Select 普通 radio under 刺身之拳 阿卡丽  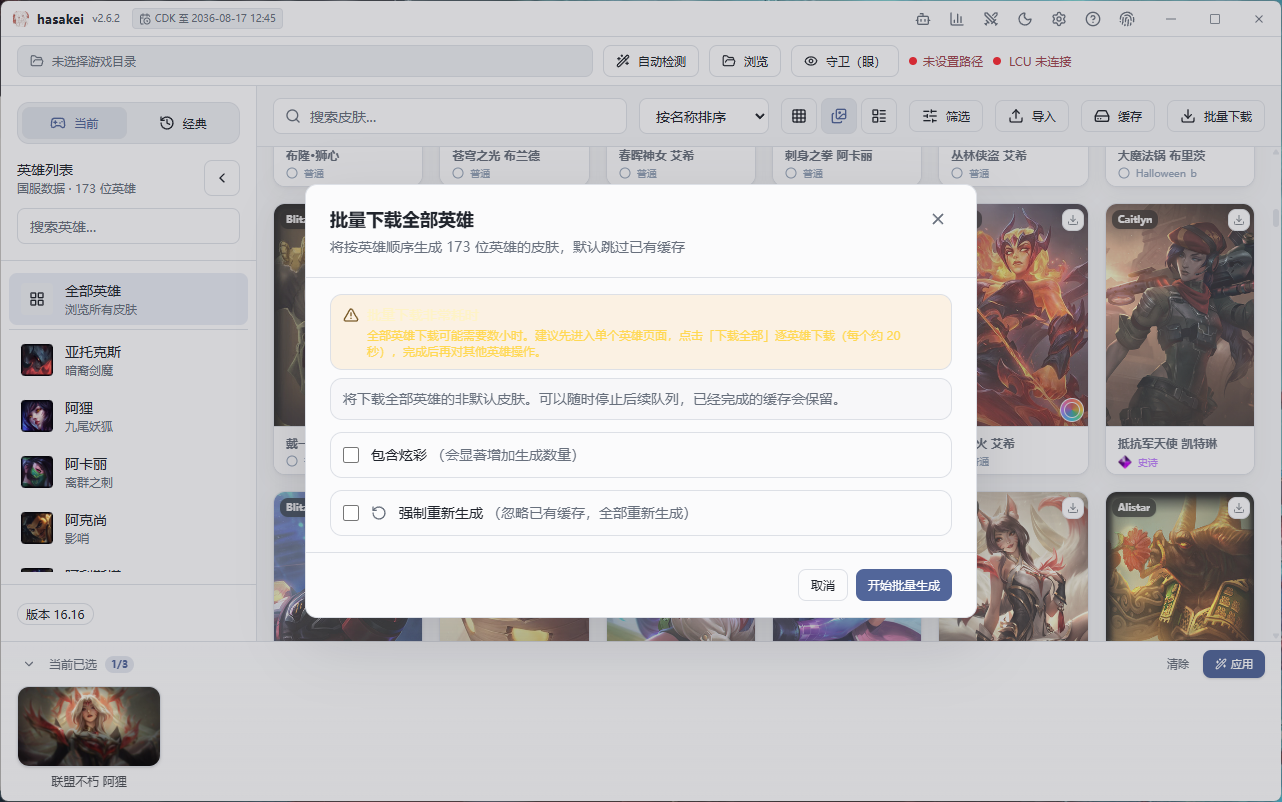pyautogui.click(x=790, y=173)
